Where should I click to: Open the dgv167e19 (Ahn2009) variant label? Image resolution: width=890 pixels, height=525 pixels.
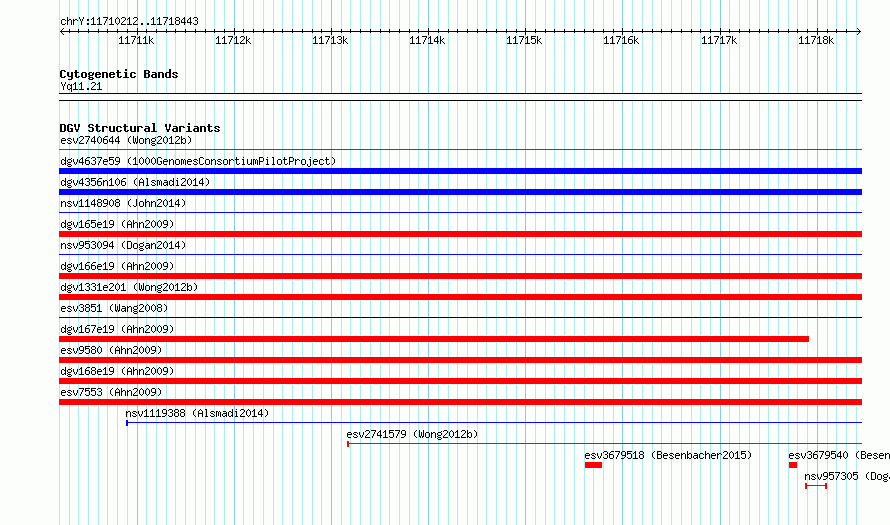pyautogui.click(x=117, y=329)
